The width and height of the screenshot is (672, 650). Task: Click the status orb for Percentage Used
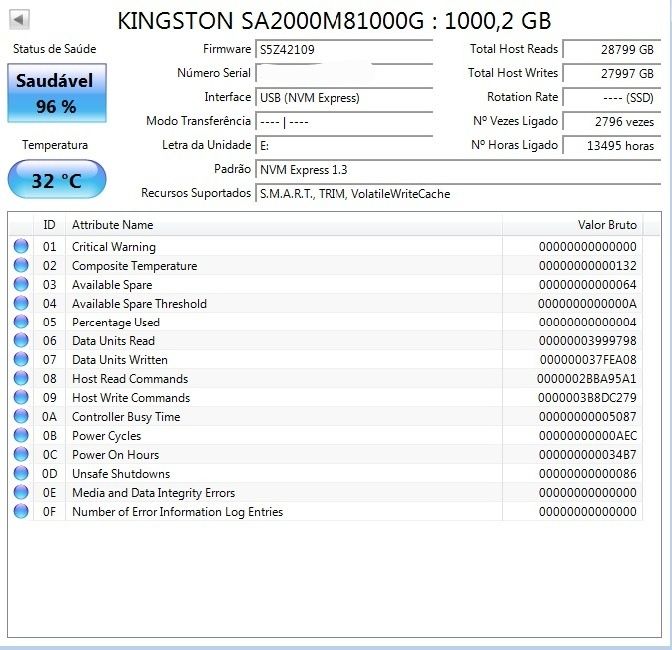point(21,322)
